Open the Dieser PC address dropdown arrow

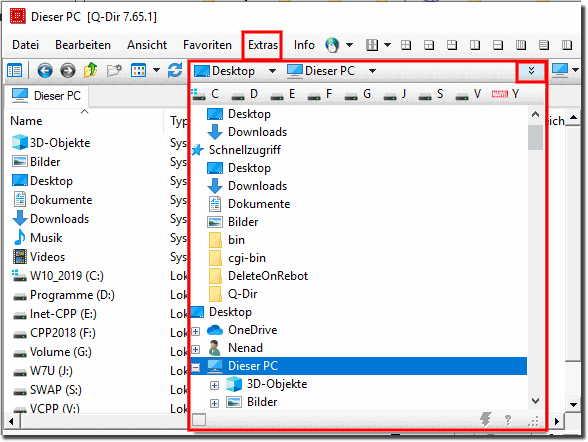tap(372, 71)
